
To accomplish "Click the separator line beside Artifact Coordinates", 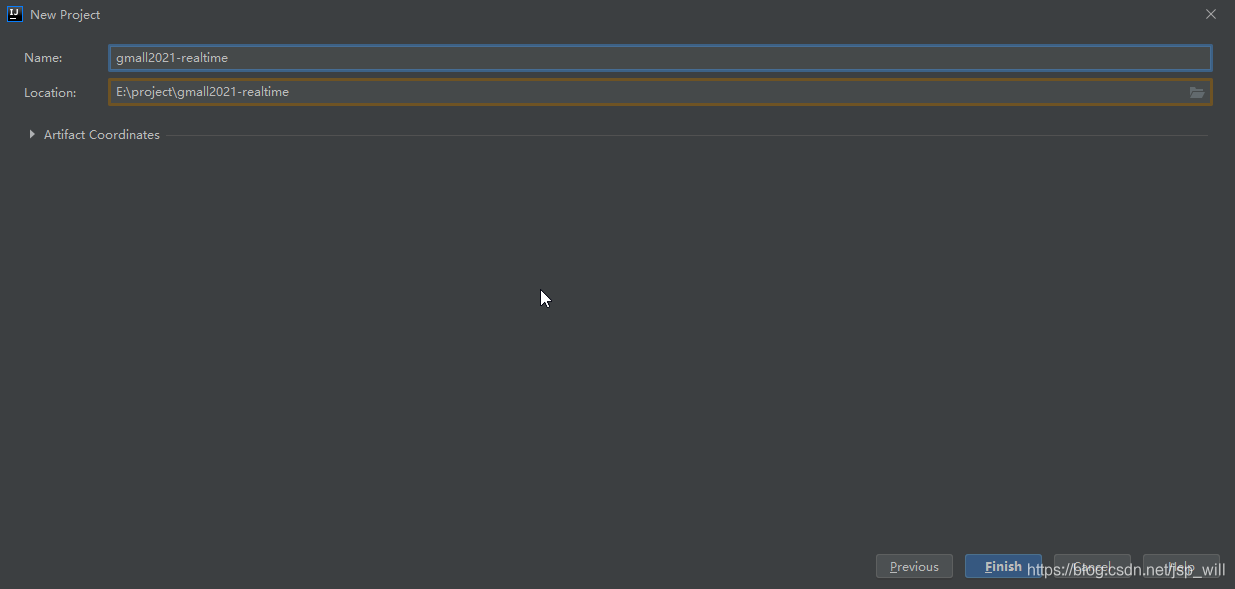I will tap(686, 135).
